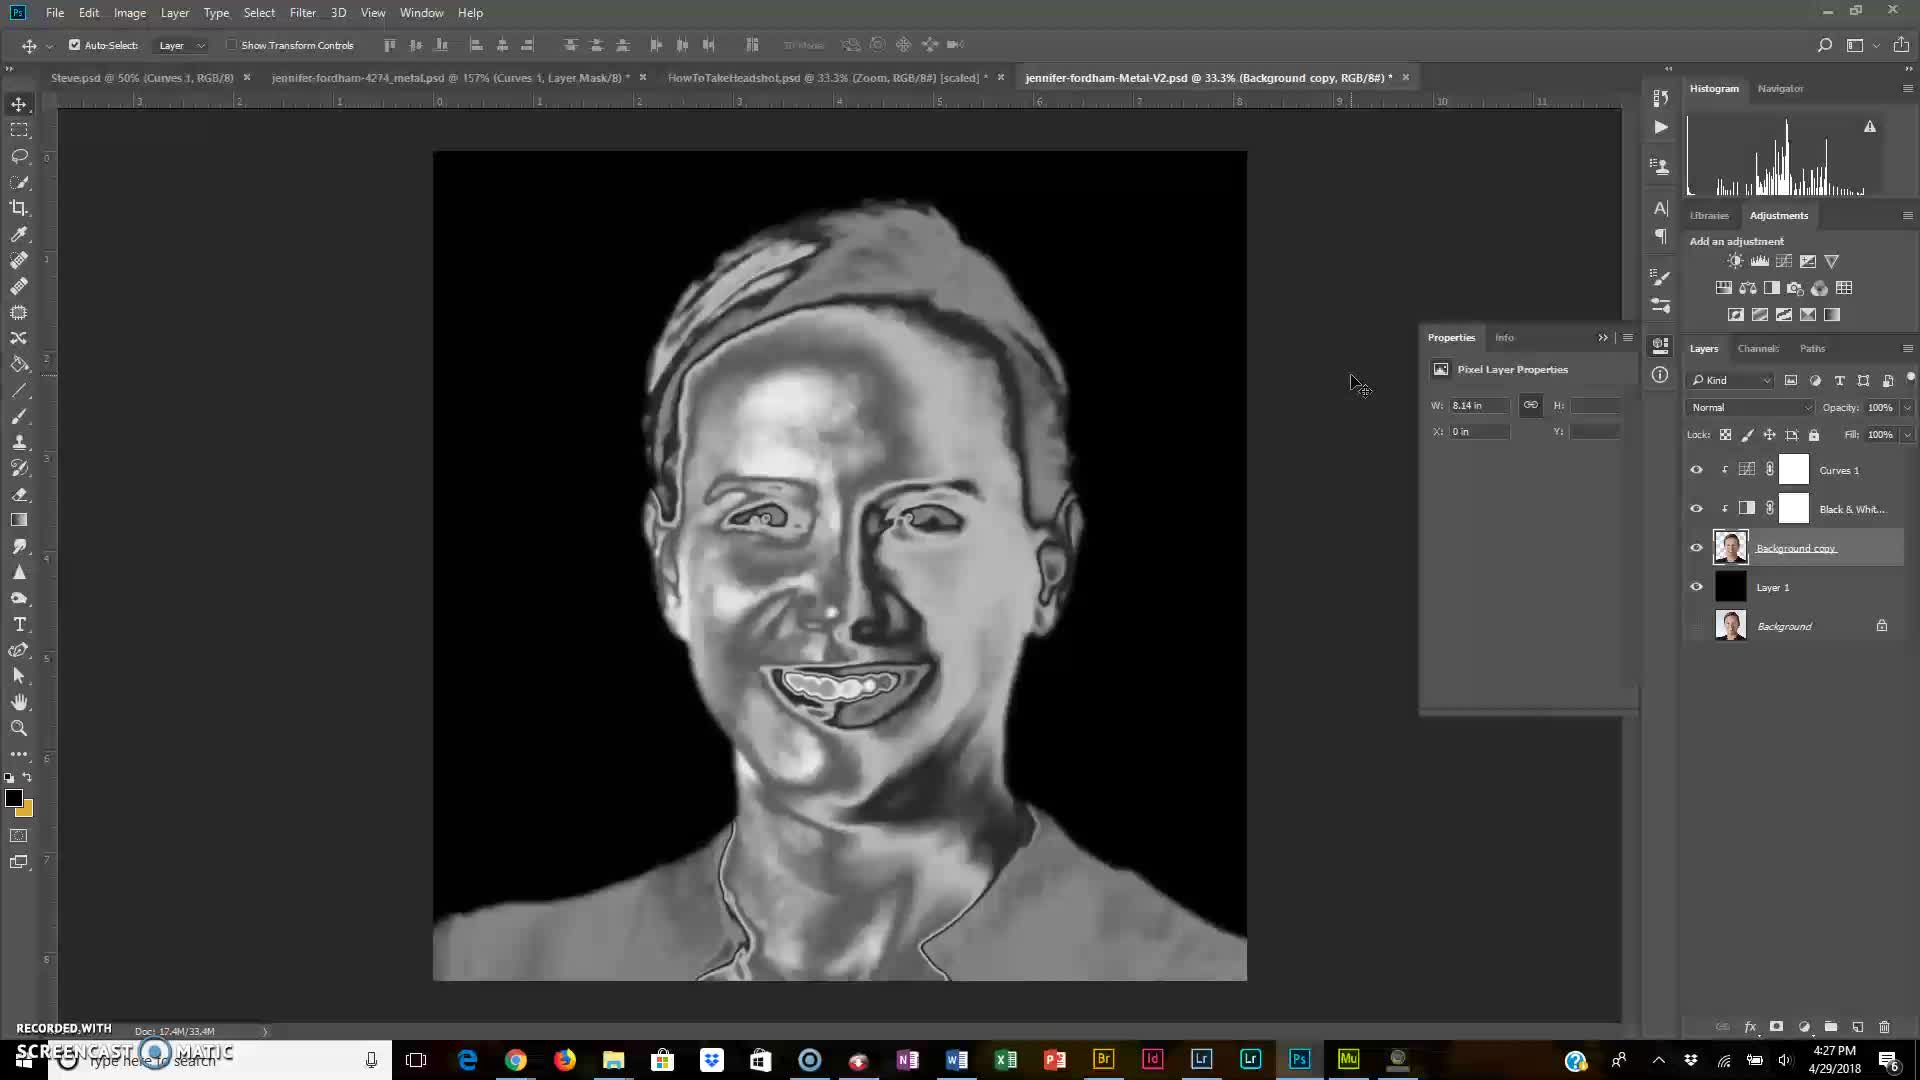The width and height of the screenshot is (1920, 1080).
Task: Open the Filter menu
Action: 302,13
